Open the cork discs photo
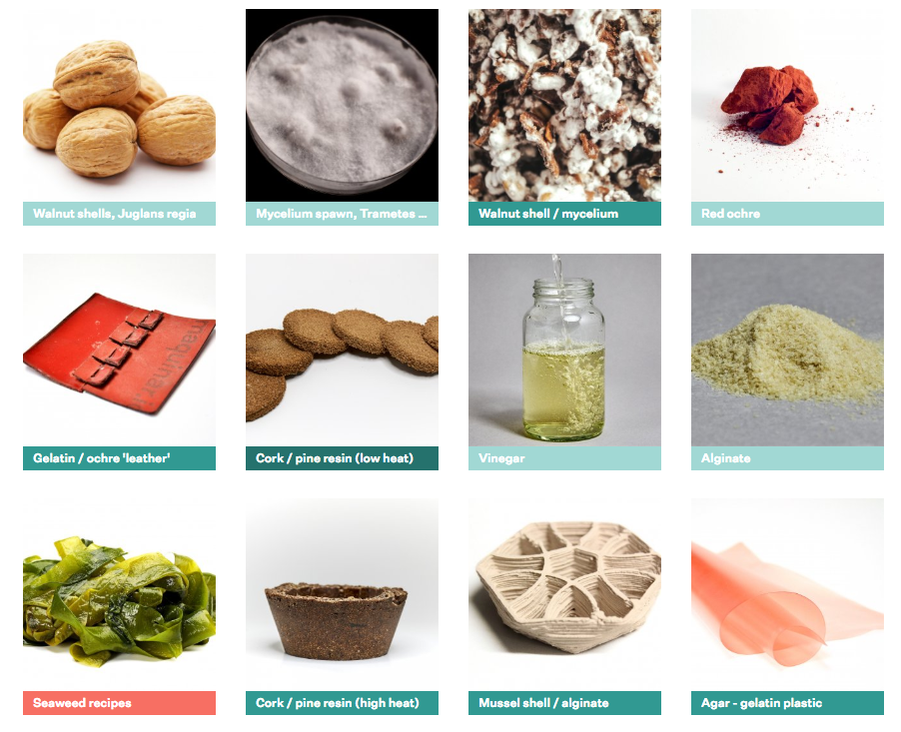This screenshot has width=901, height=732. [342, 350]
